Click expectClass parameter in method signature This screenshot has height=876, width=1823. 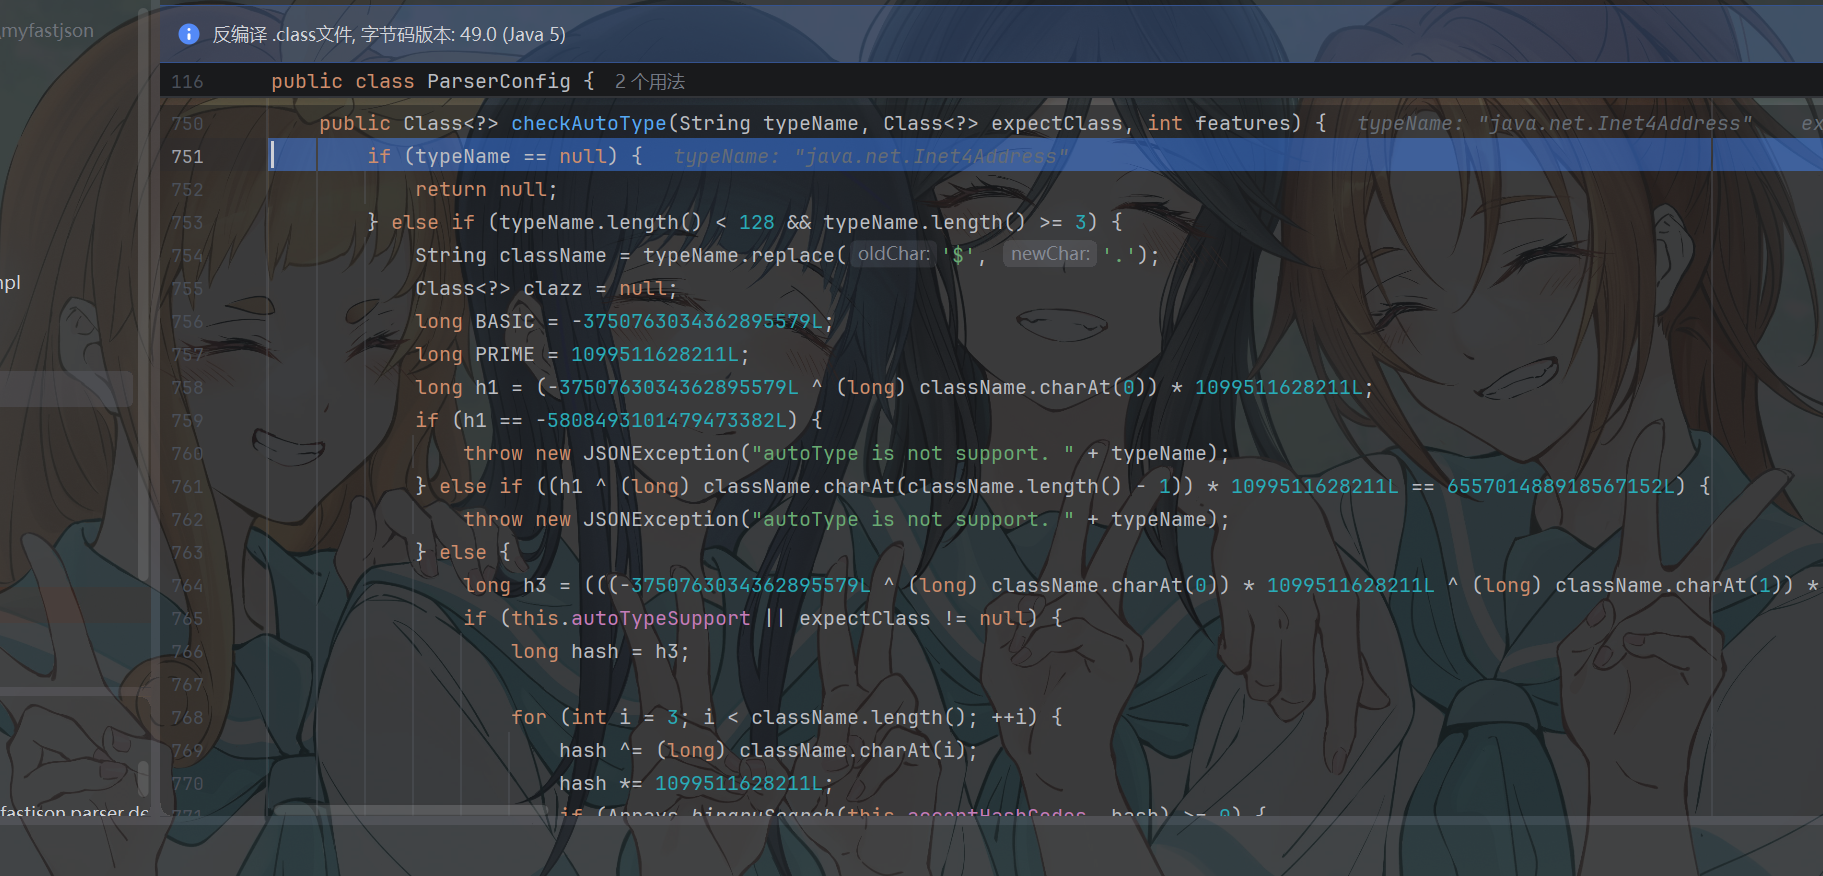point(1057,124)
